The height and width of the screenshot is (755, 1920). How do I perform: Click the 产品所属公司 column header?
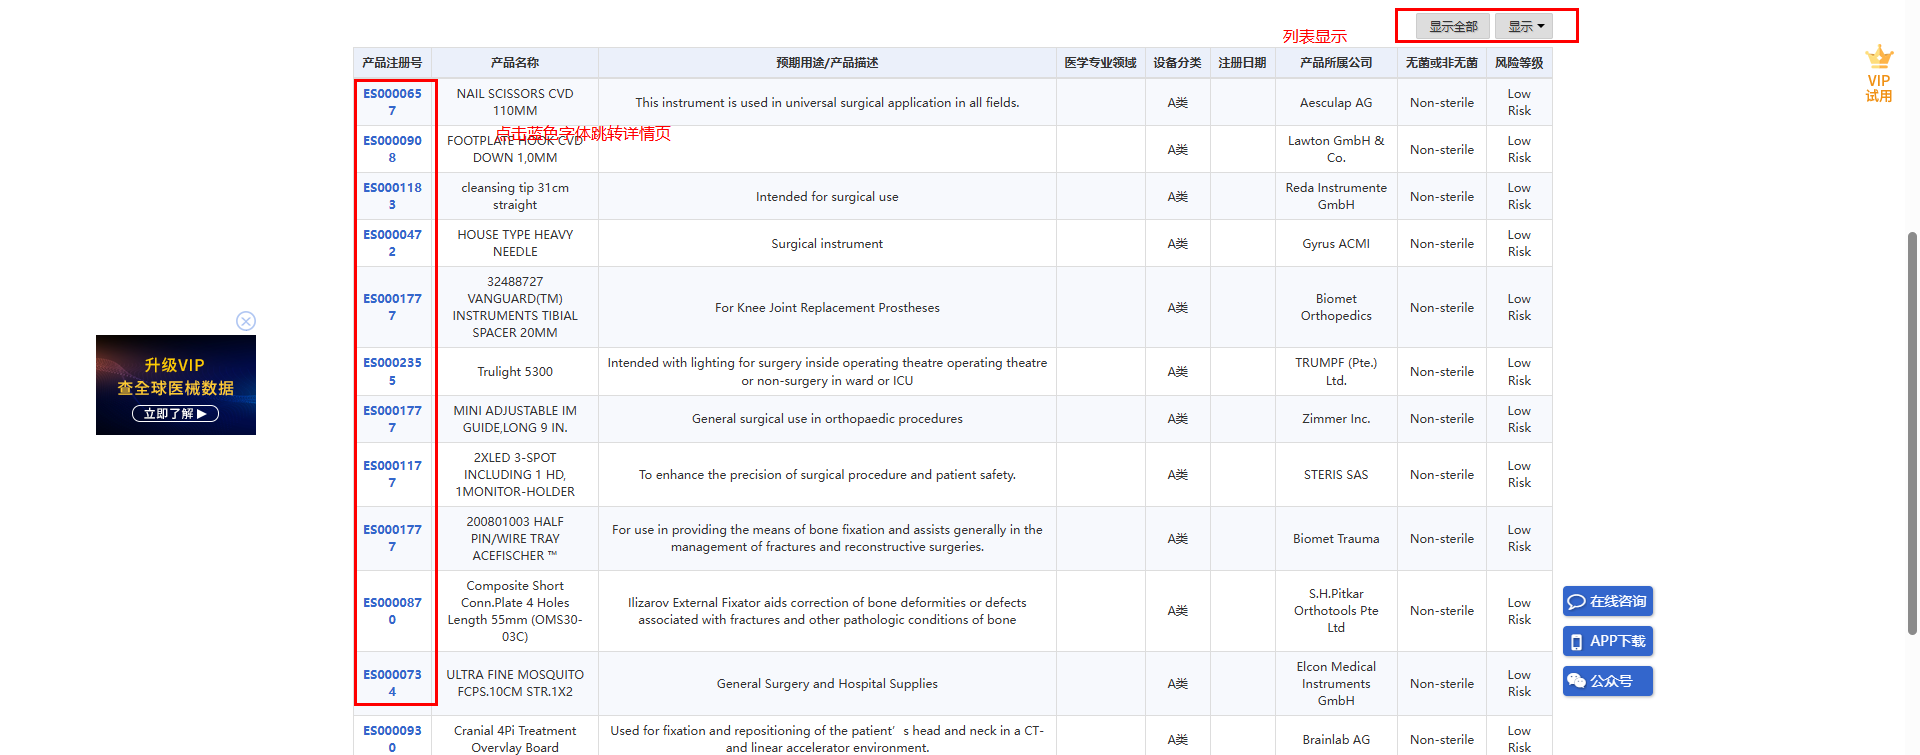1336,63
